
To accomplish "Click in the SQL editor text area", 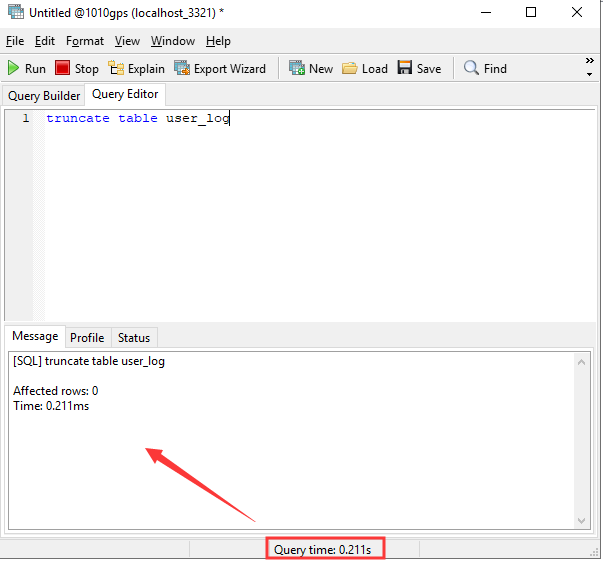I will click(x=319, y=215).
